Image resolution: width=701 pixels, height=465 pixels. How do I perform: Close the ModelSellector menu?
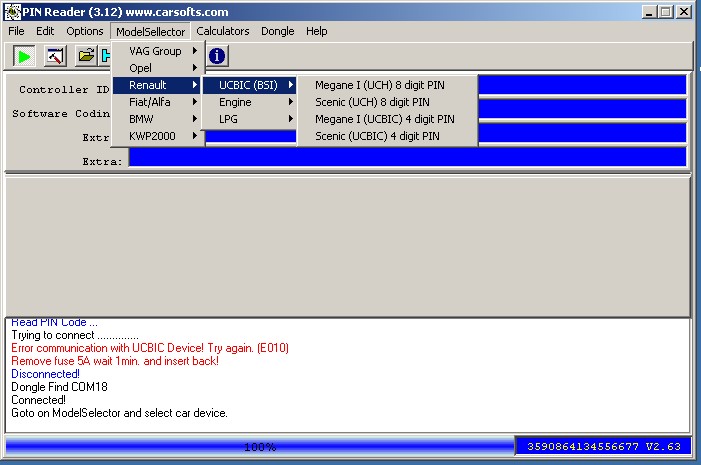150,32
